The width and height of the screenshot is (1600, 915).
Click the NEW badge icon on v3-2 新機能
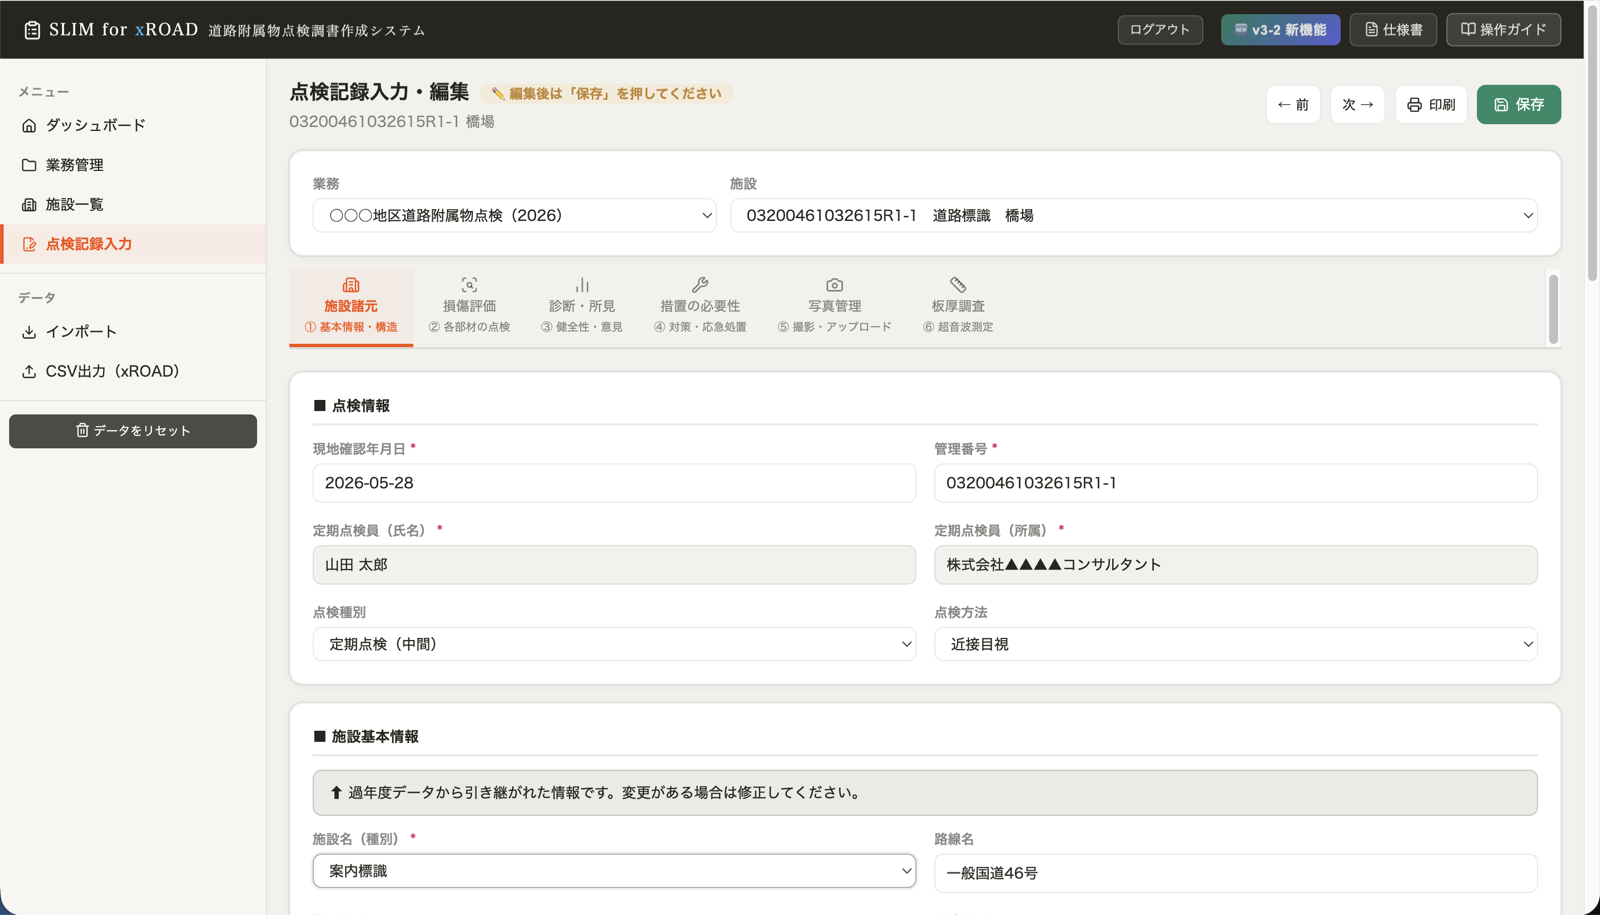[x=1241, y=30]
